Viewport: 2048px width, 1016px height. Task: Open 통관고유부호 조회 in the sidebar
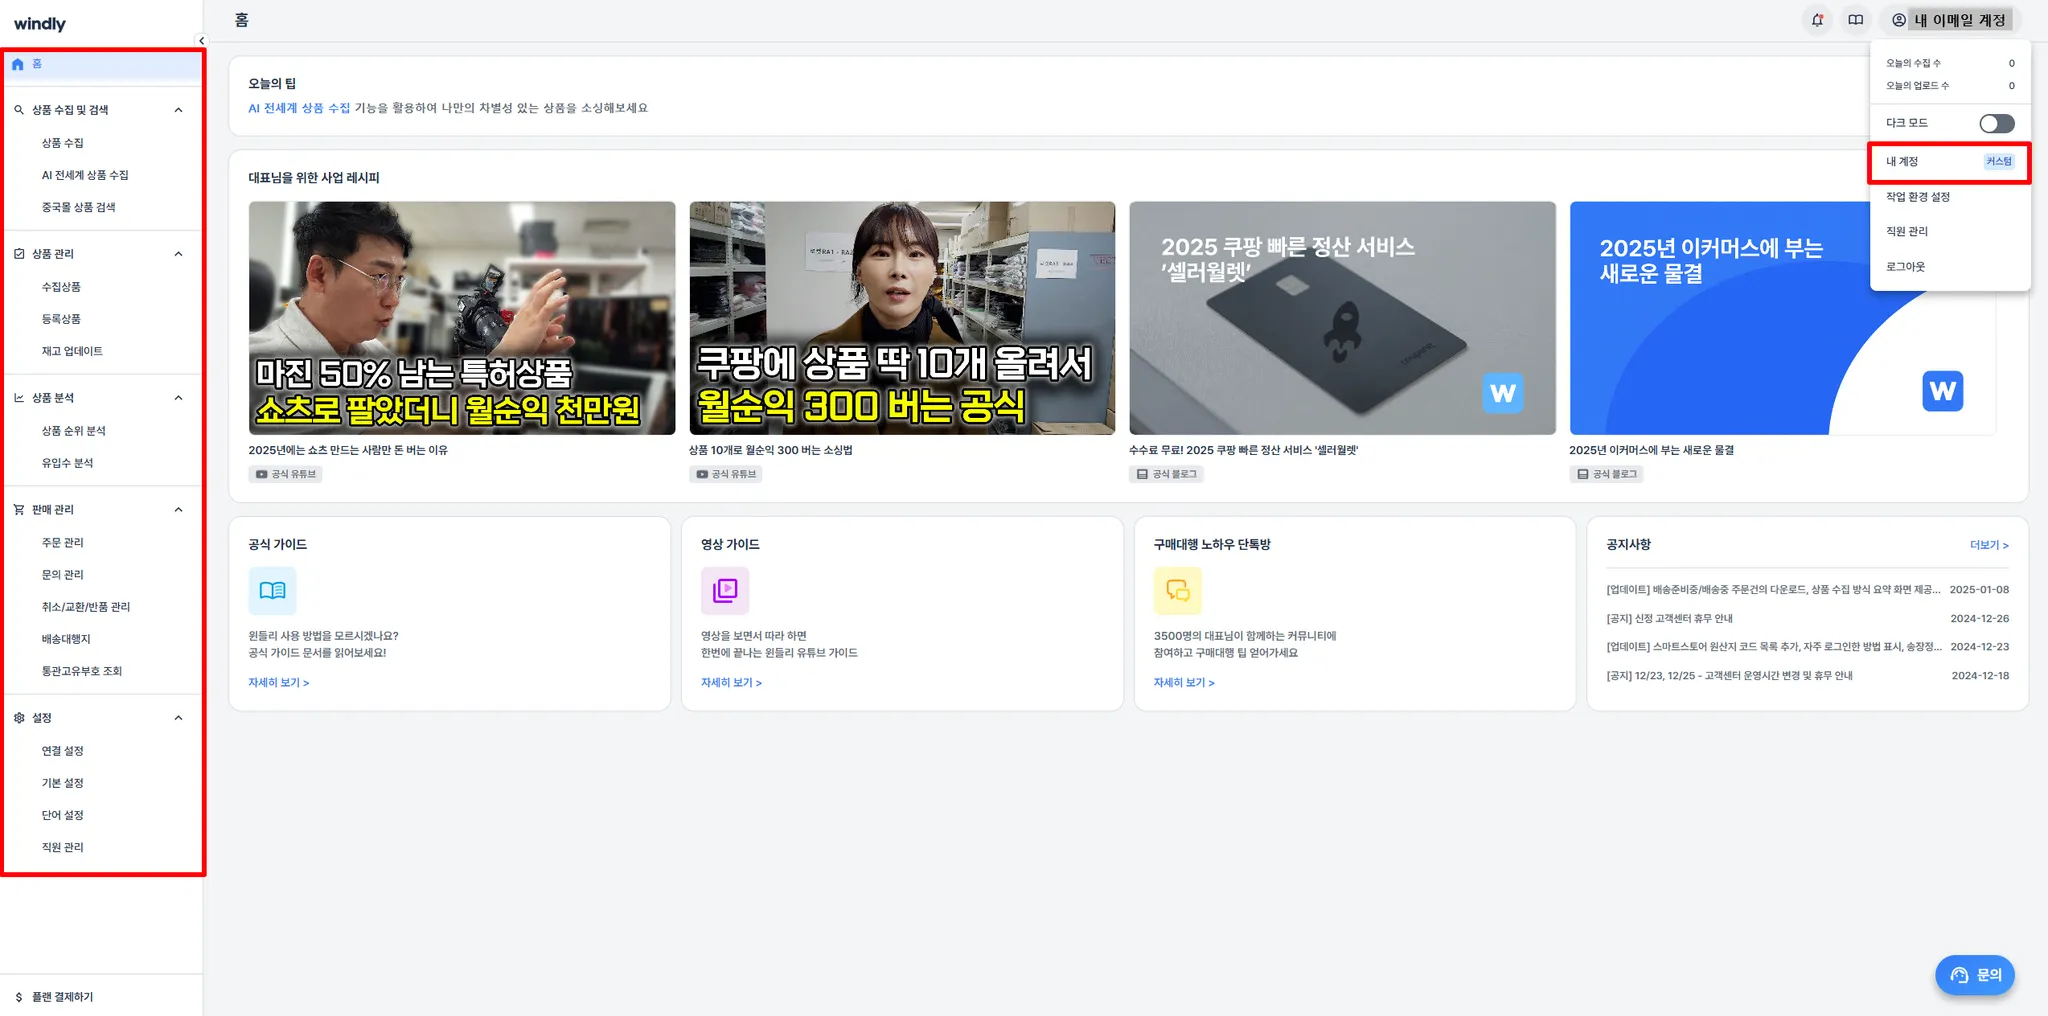tap(82, 671)
